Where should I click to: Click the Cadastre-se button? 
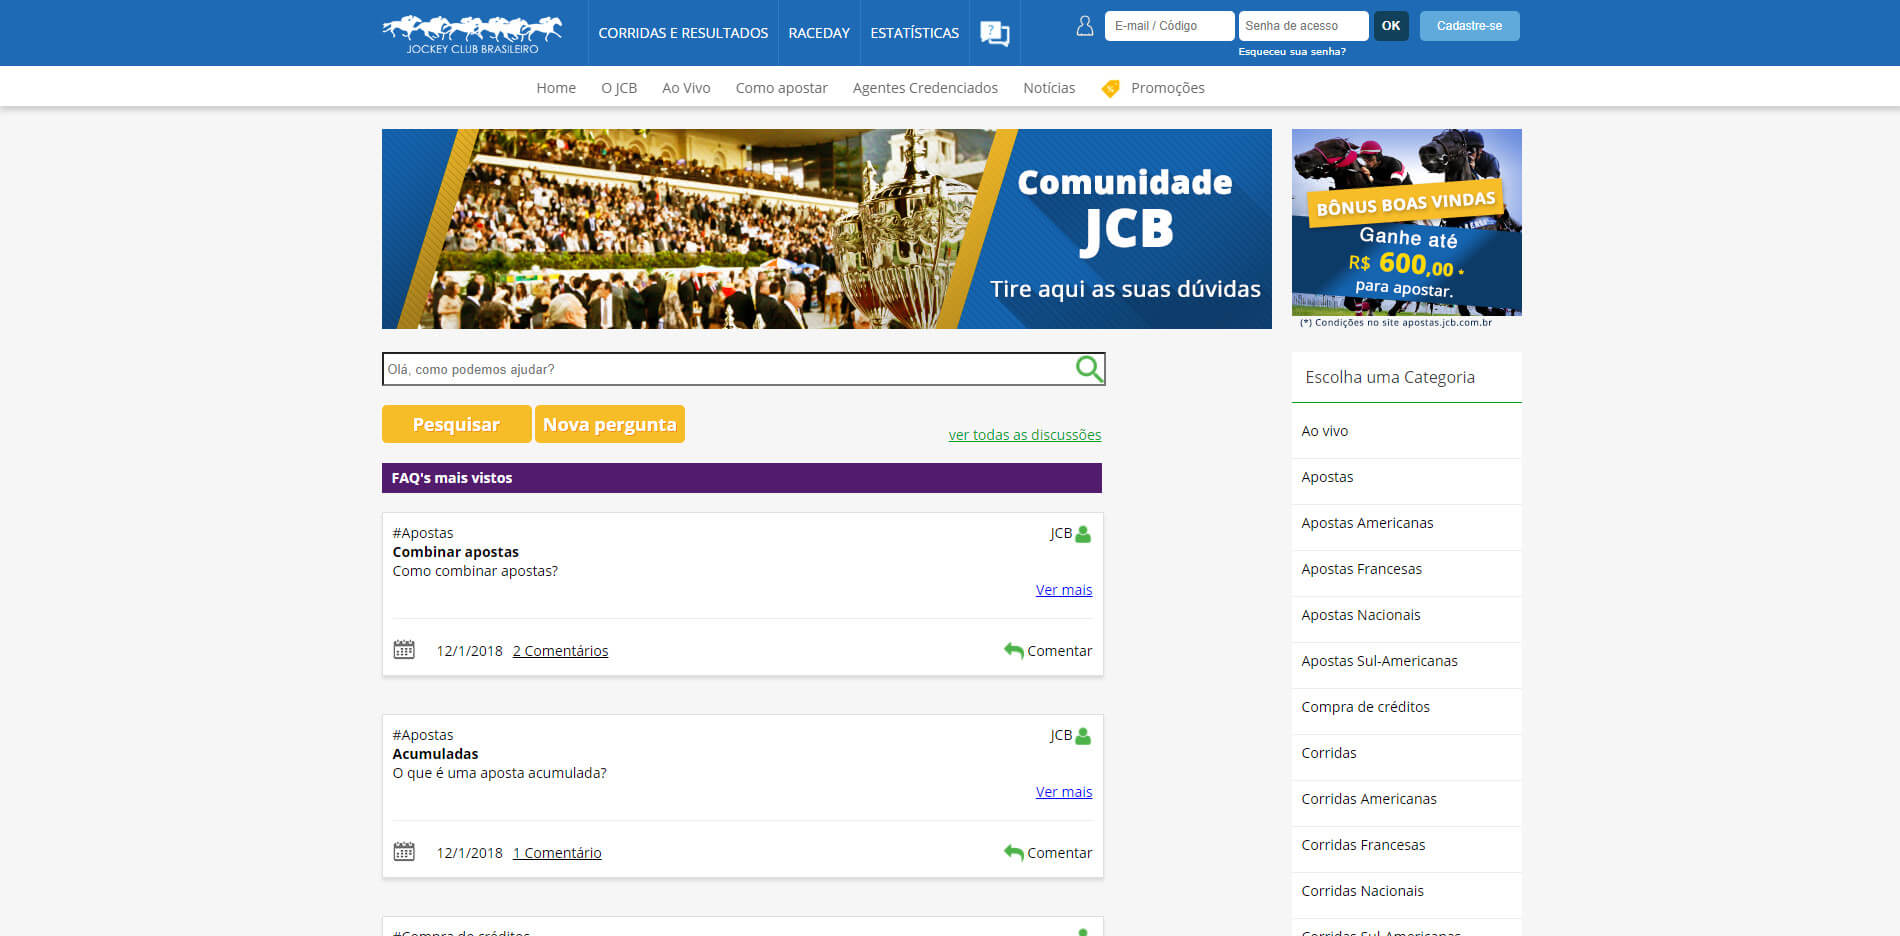1469,26
